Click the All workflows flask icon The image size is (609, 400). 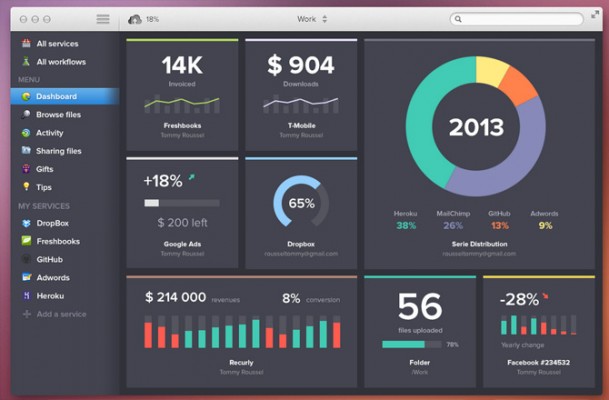(26, 61)
